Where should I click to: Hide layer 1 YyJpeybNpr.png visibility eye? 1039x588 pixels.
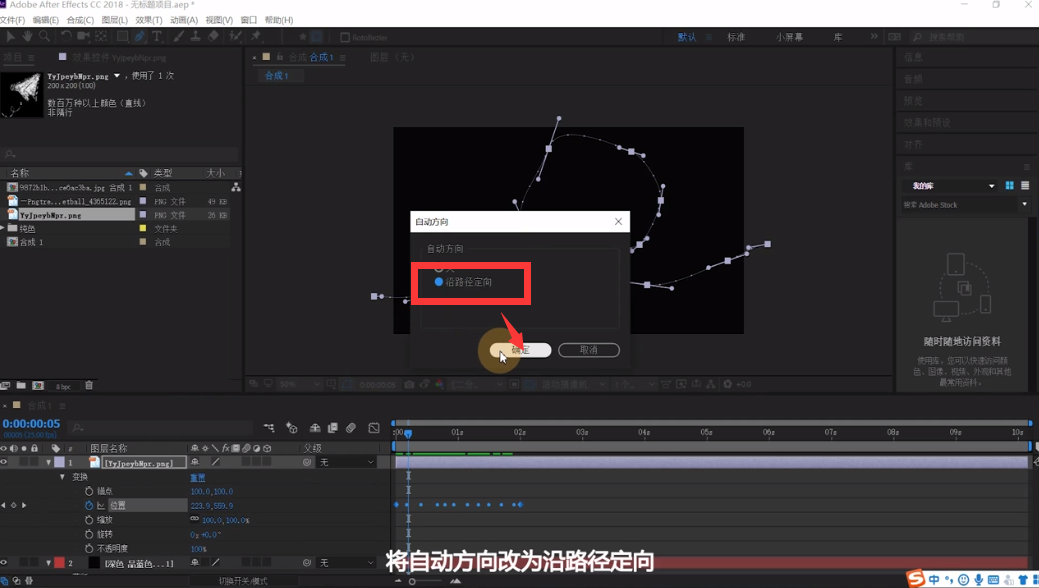(4, 462)
